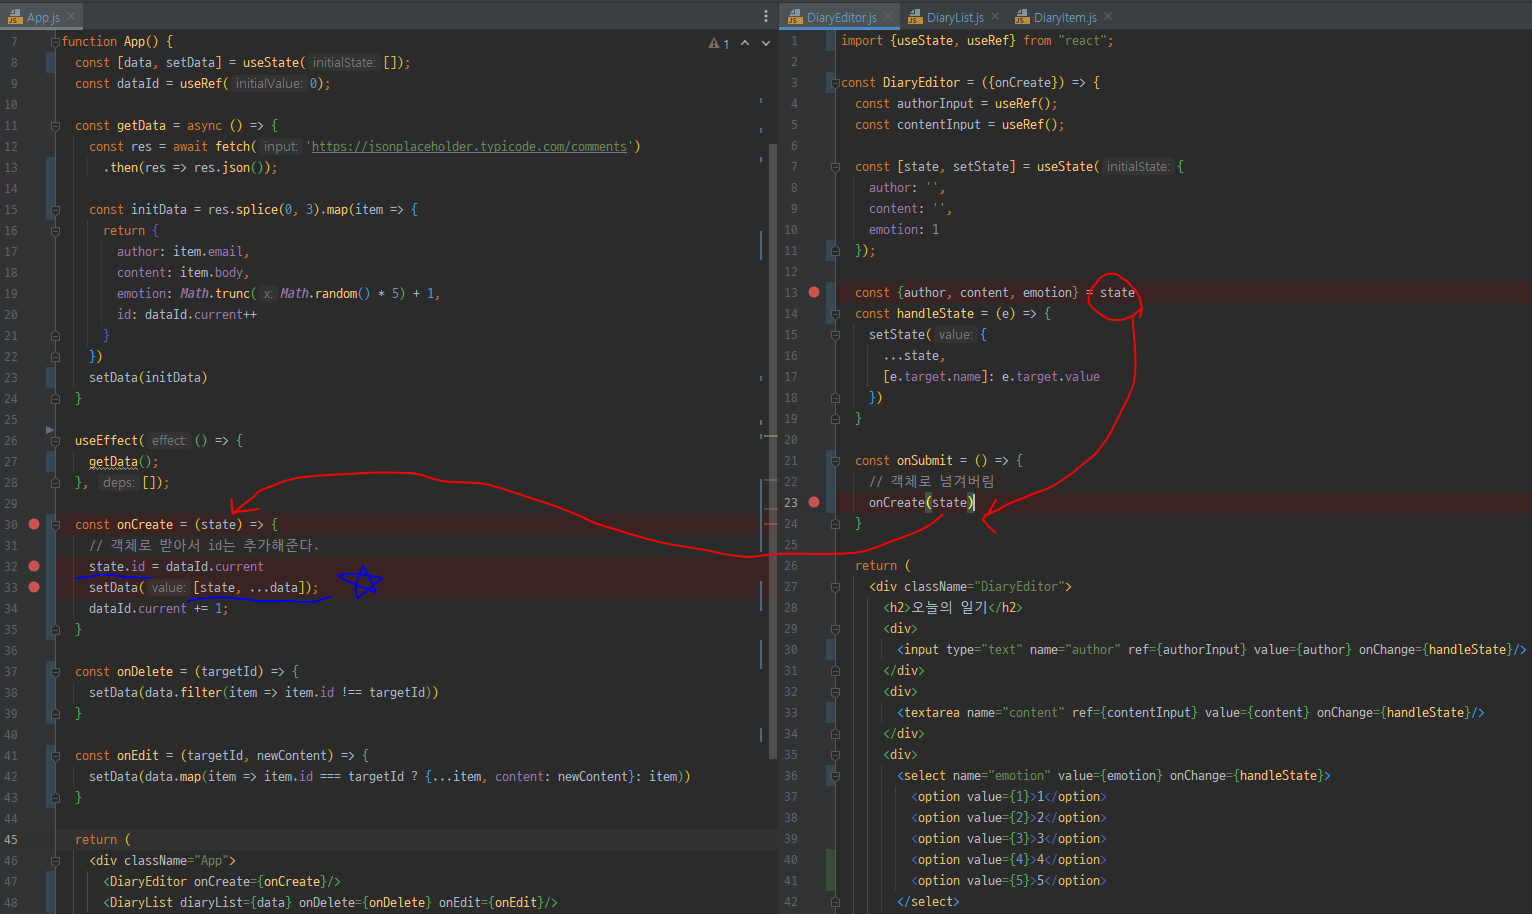Click the input type text author line
The width and height of the screenshot is (1532, 914).
point(1211,649)
